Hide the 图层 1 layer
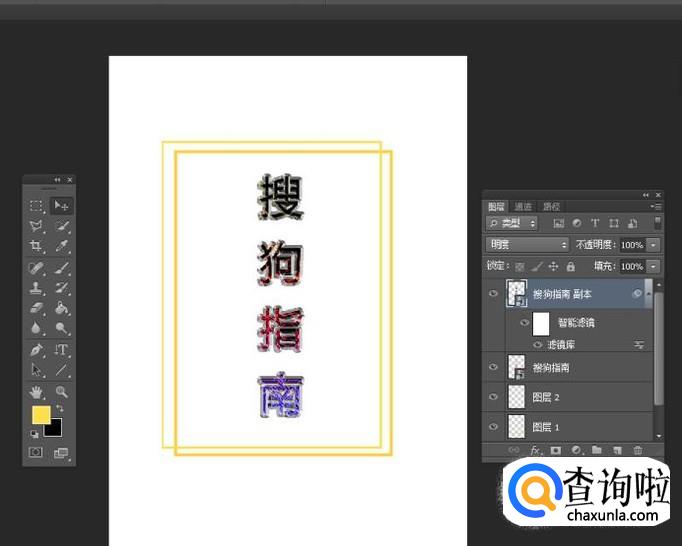The height and width of the screenshot is (546, 682). pyautogui.click(x=493, y=427)
